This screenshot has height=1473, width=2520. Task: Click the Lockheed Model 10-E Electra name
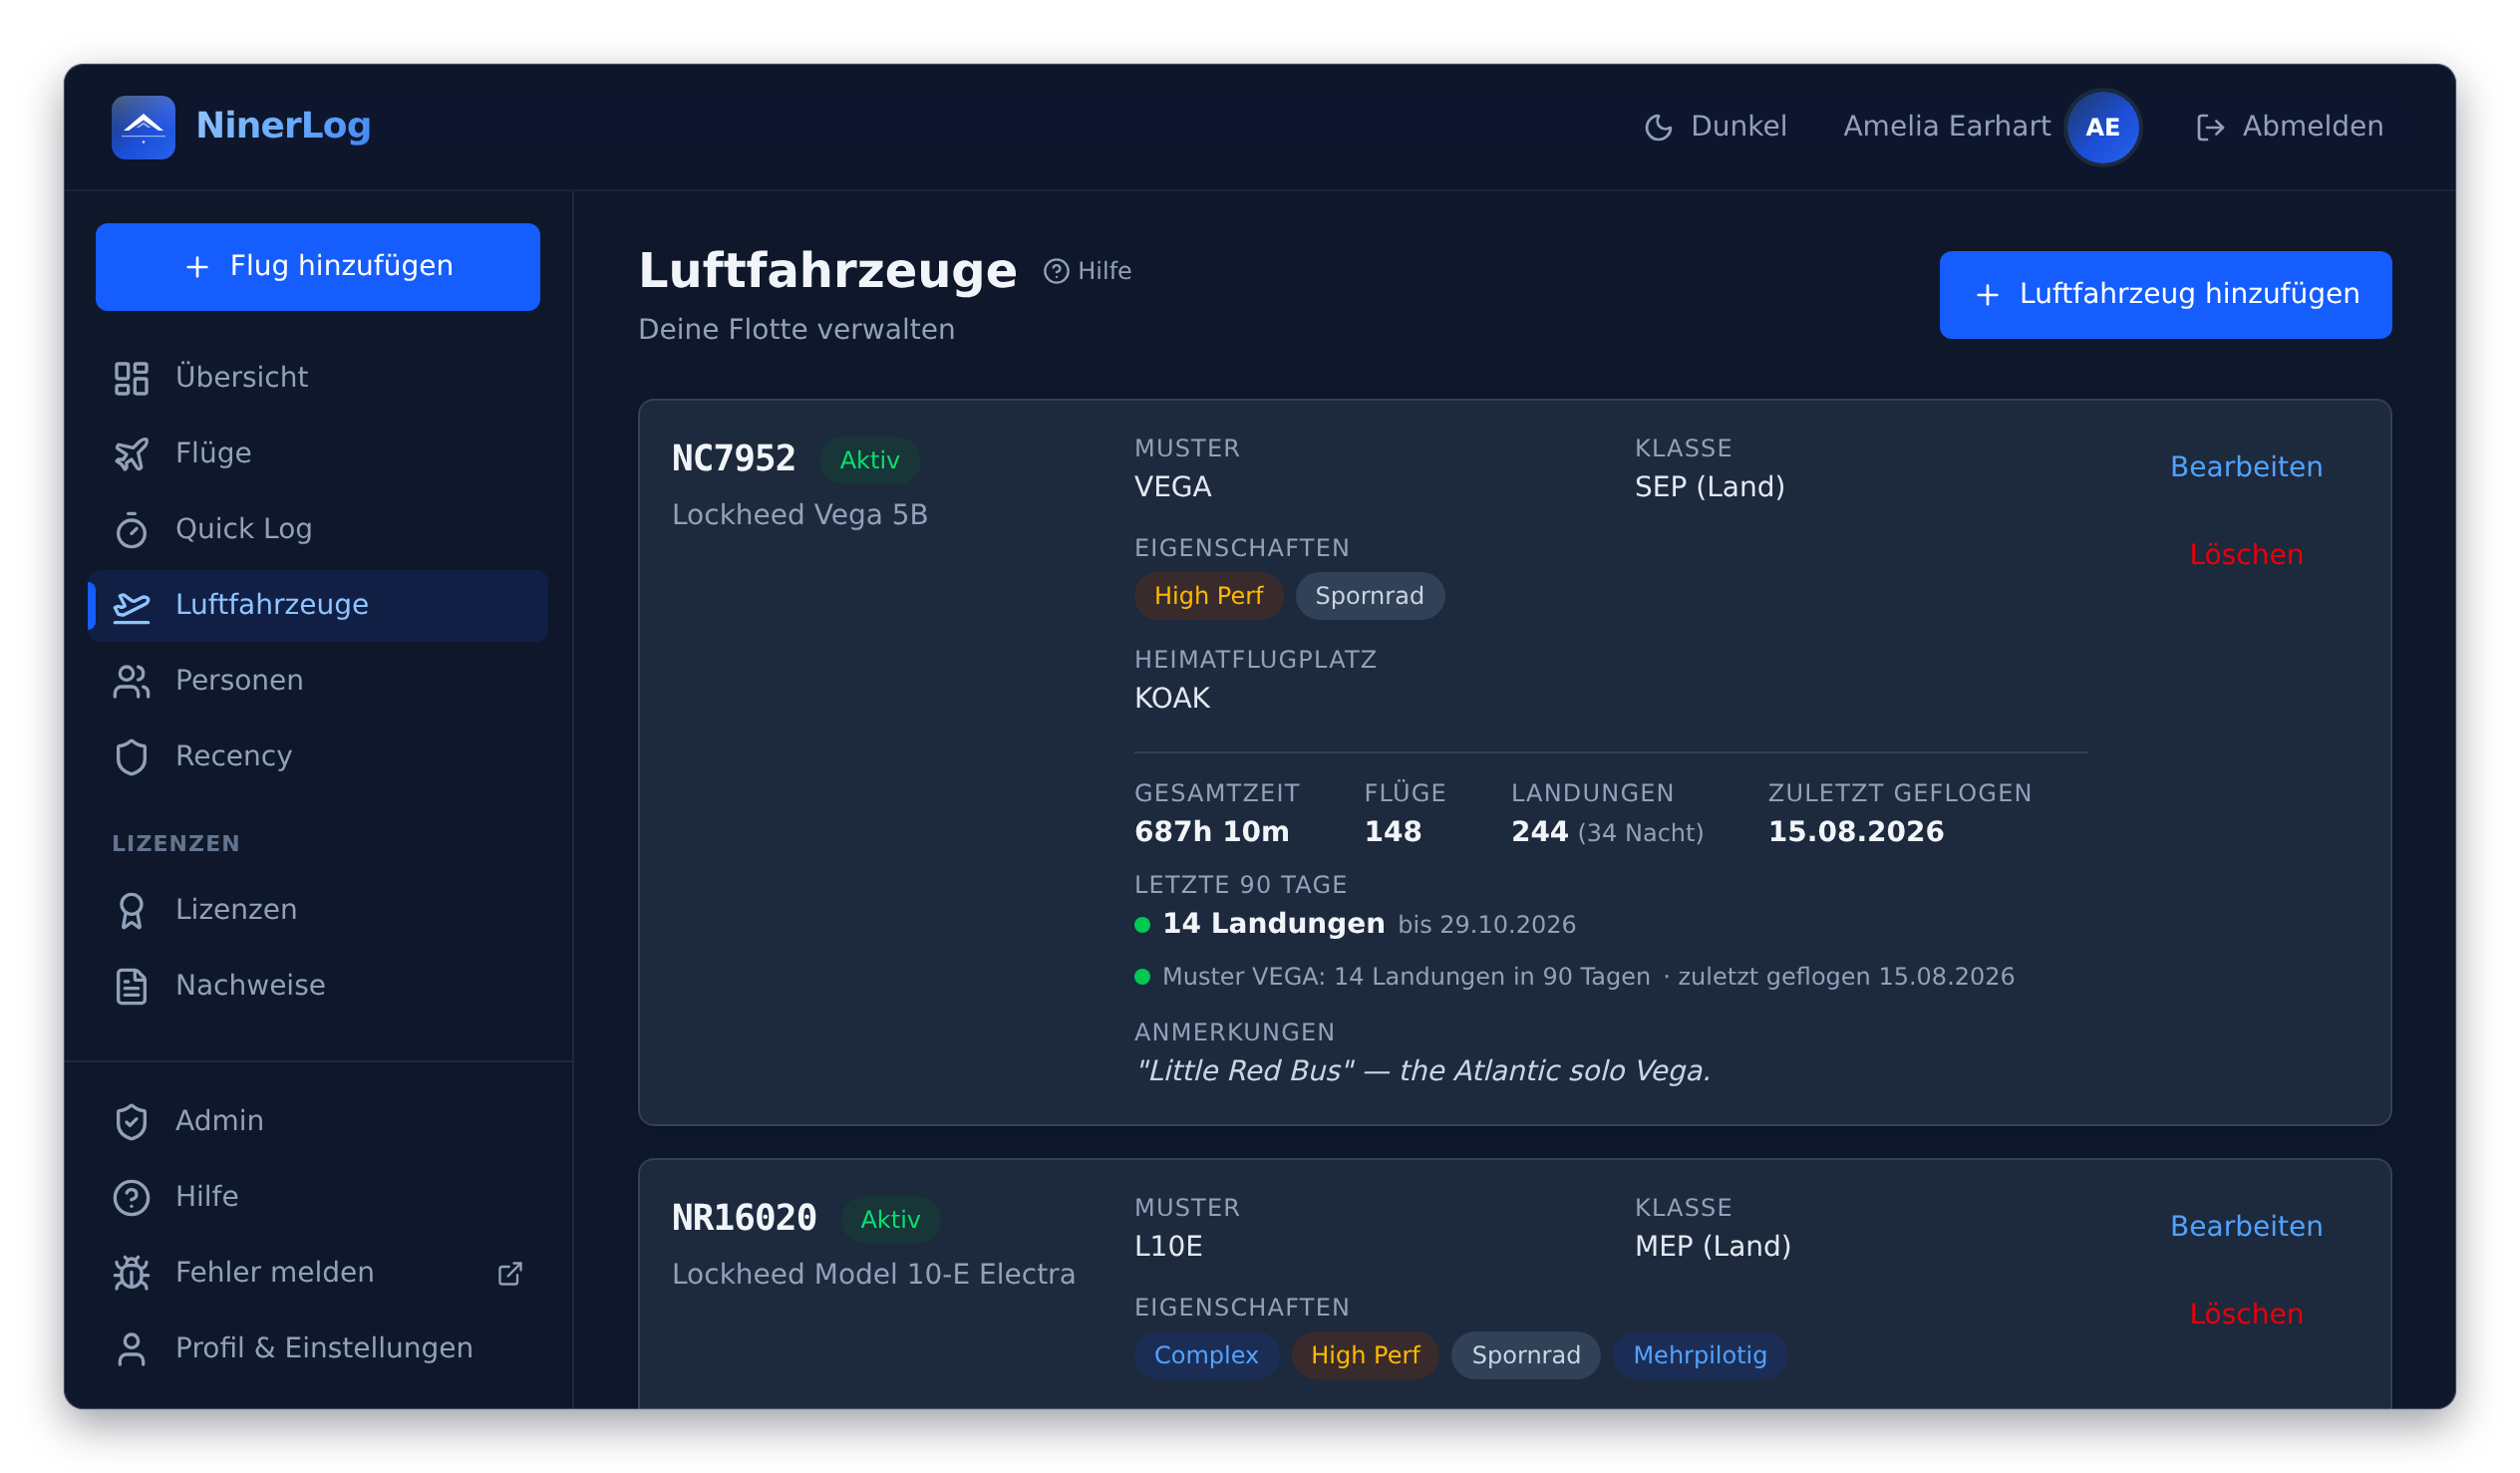(x=873, y=1275)
